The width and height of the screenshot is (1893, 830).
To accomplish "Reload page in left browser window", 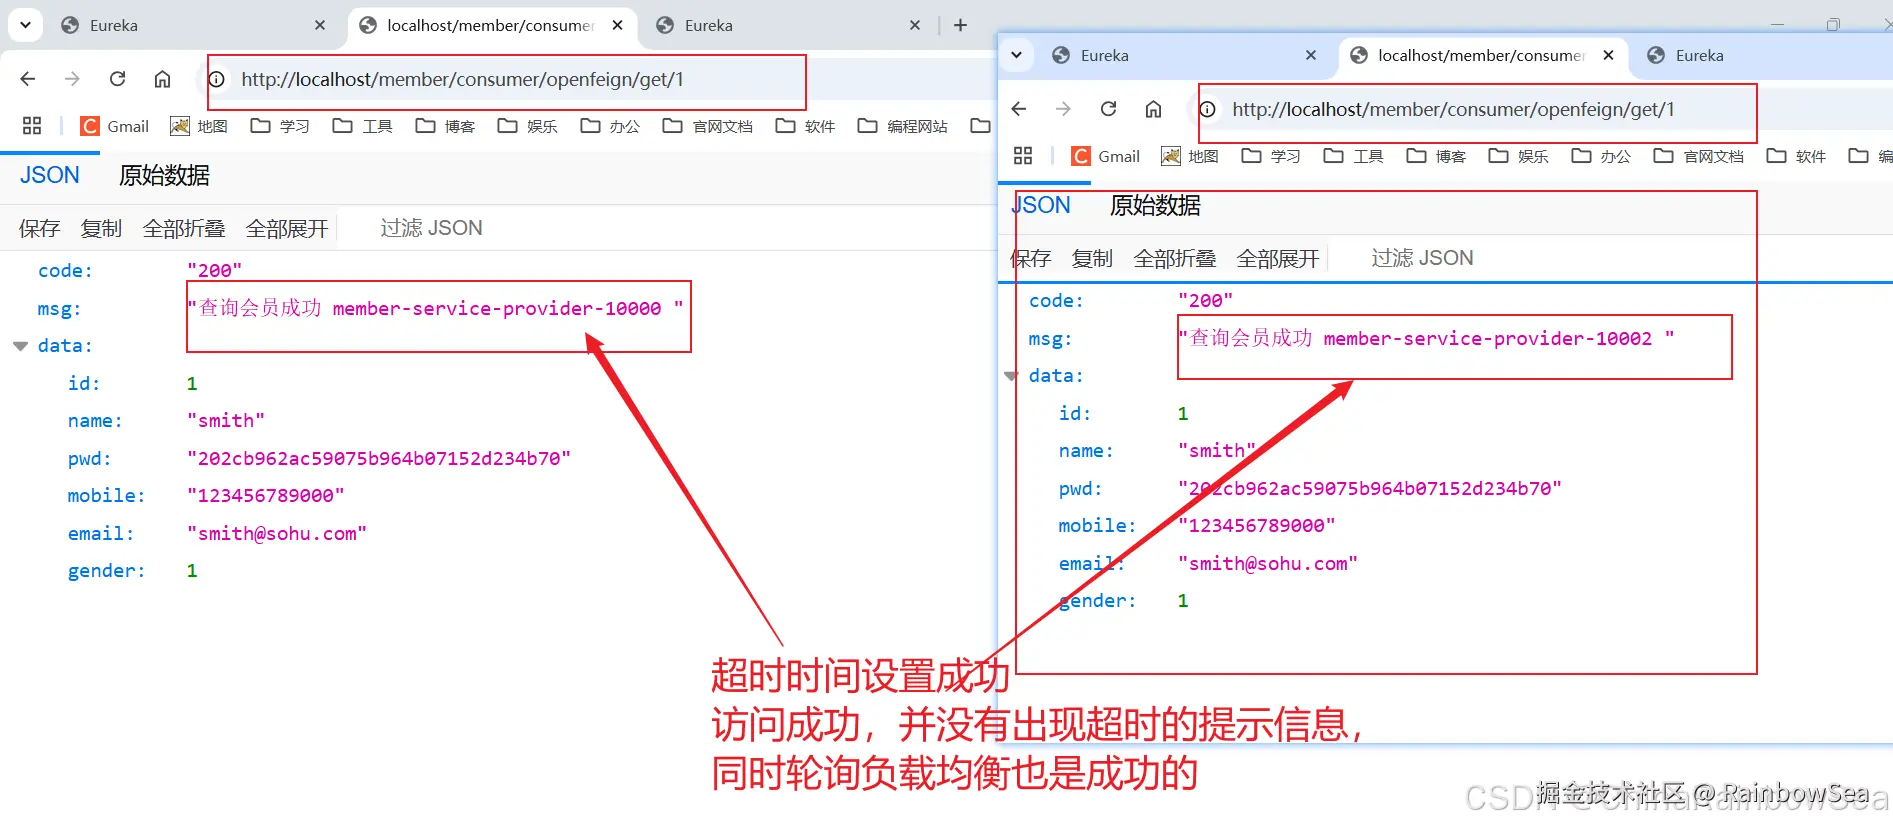I will tap(117, 79).
